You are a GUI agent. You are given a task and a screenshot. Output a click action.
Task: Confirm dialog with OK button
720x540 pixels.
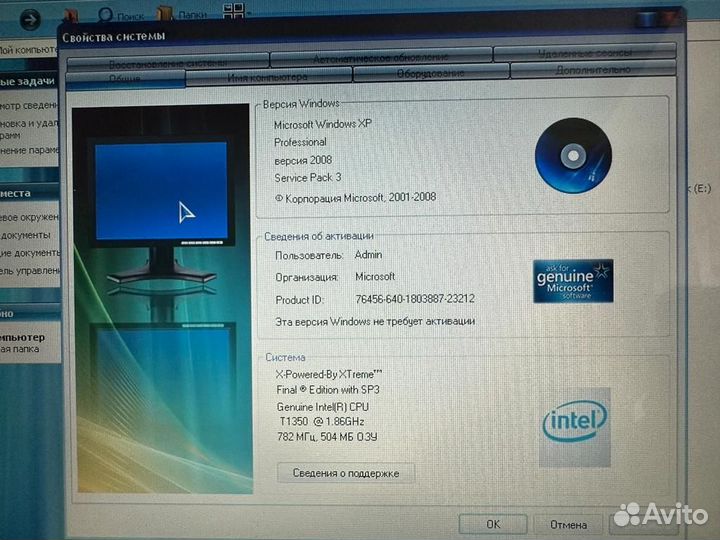493,524
